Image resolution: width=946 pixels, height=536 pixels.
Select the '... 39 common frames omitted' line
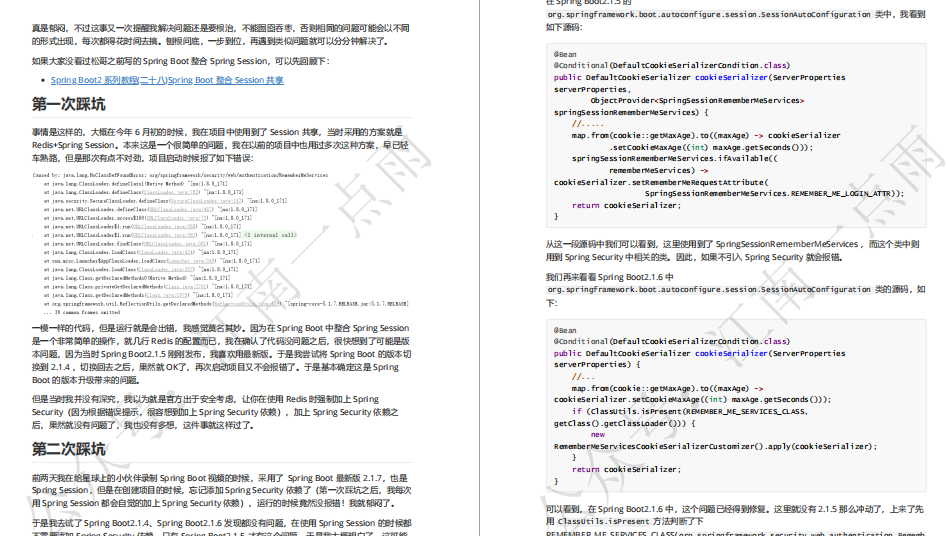[x=81, y=312]
